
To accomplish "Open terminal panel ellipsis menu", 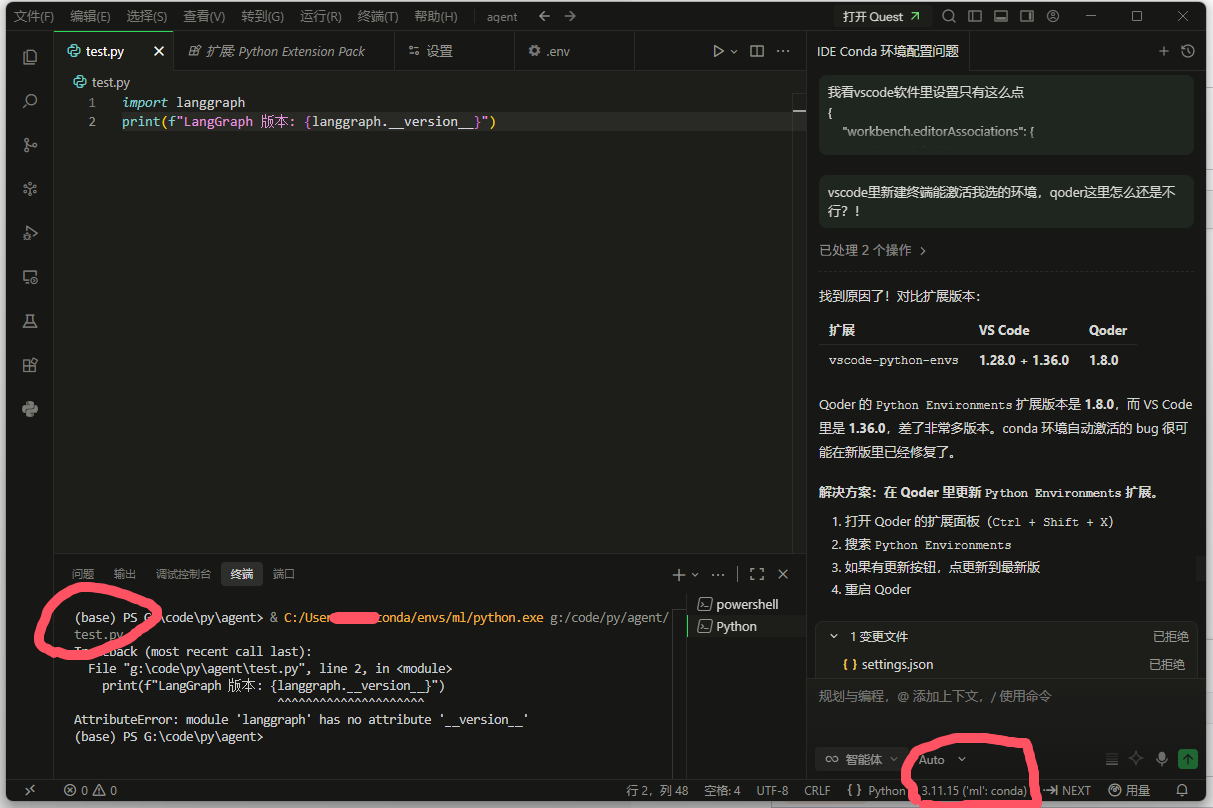I will point(718,574).
